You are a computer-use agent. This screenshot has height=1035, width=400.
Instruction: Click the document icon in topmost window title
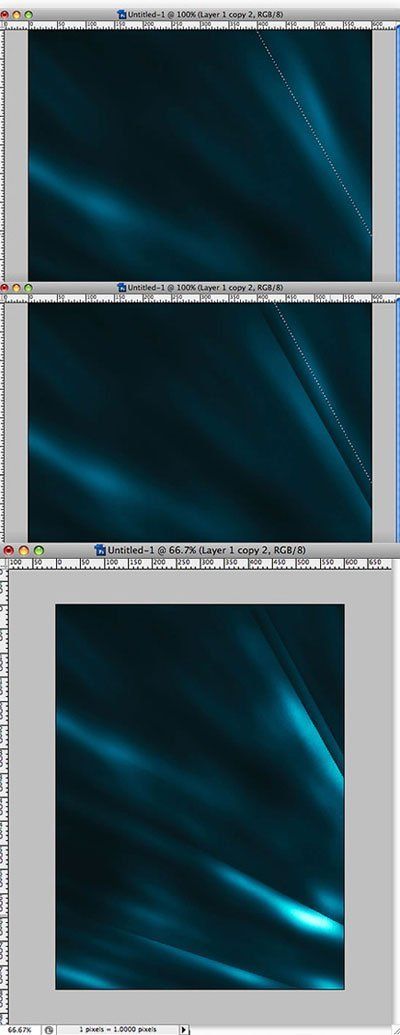click(x=121, y=13)
